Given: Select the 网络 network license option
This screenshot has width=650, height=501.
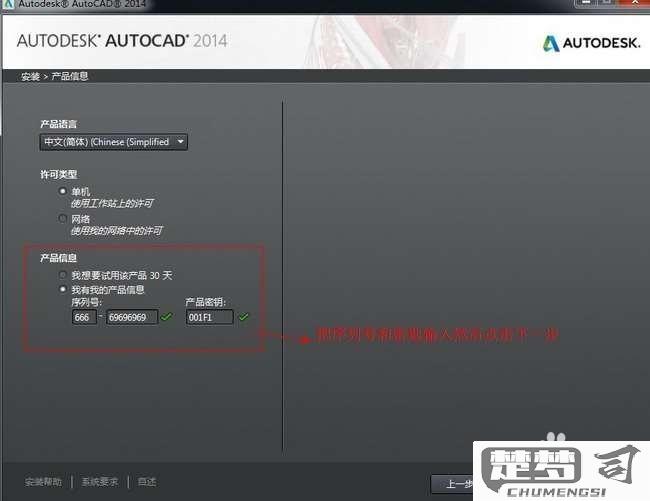Looking at the screenshot, I should tap(63, 218).
